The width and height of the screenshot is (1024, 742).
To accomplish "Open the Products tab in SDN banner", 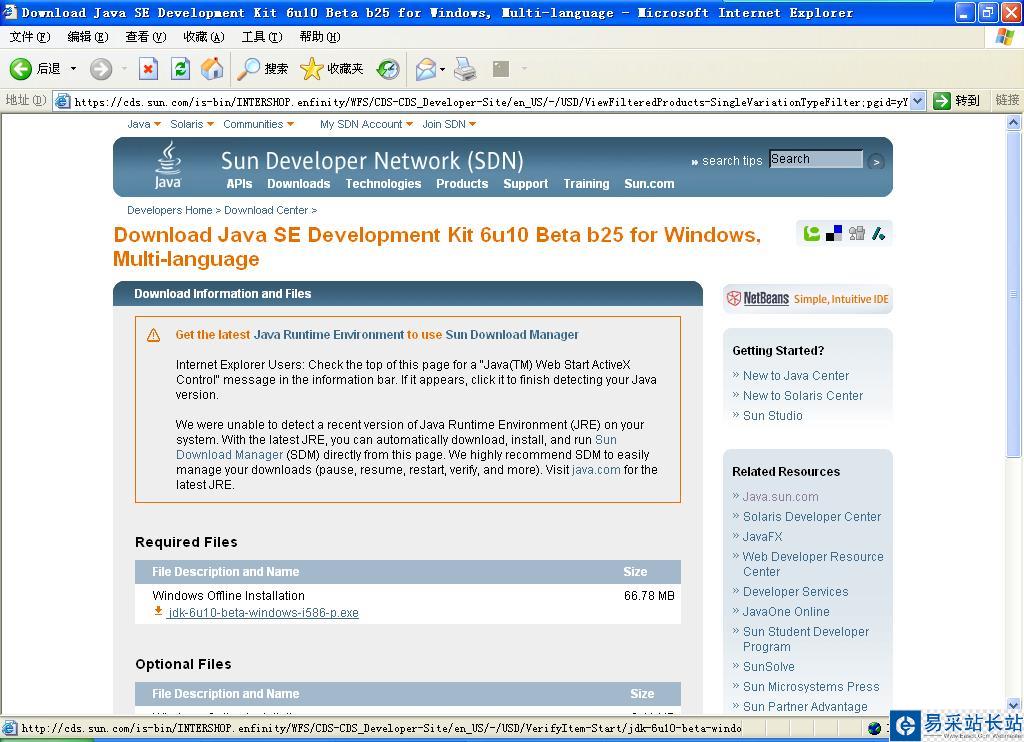I will point(462,184).
